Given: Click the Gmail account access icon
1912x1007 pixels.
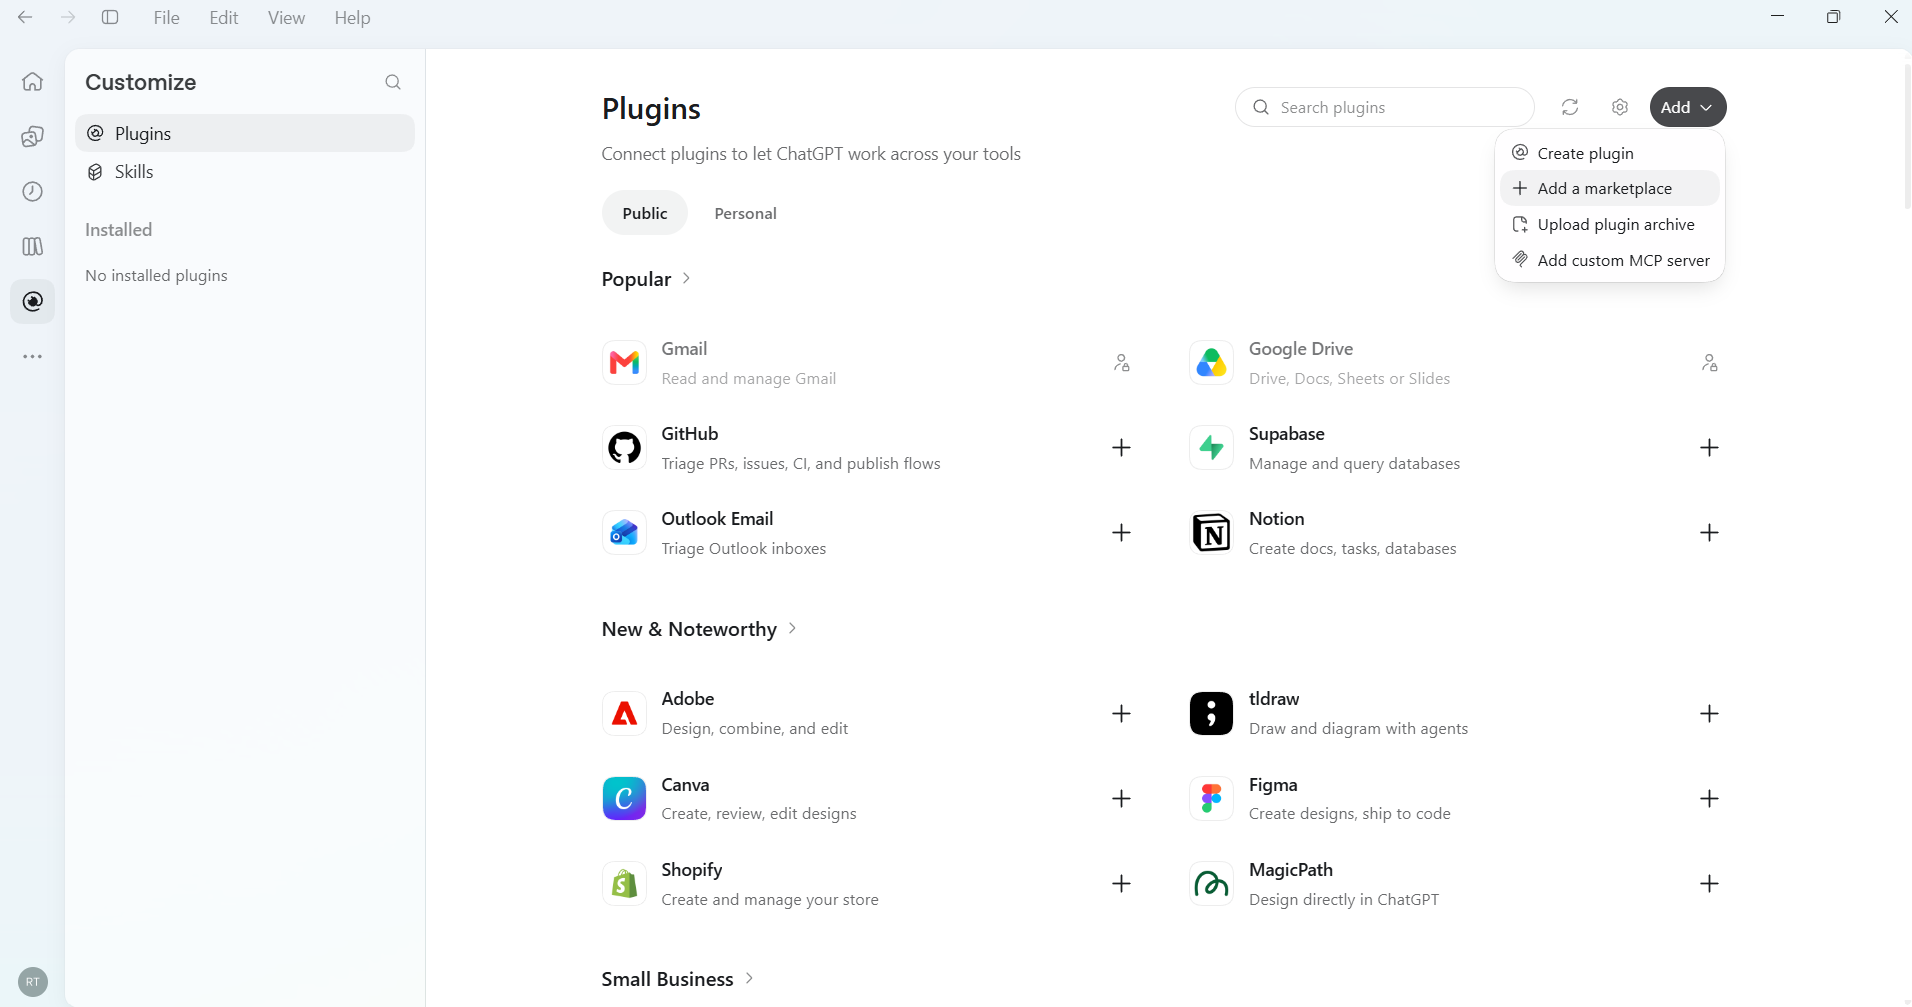Looking at the screenshot, I should pos(1122,363).
